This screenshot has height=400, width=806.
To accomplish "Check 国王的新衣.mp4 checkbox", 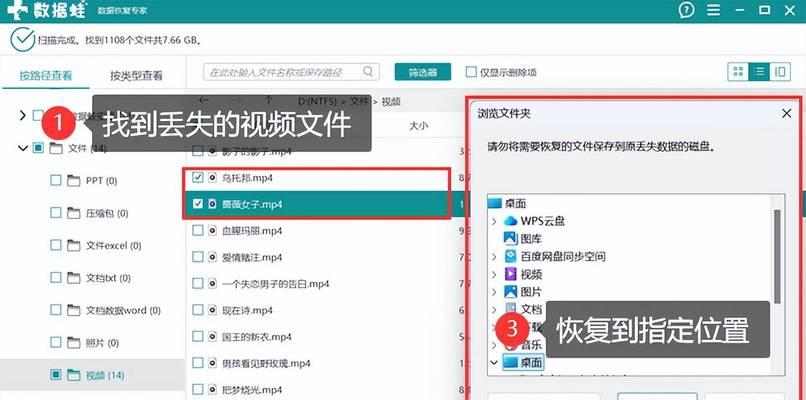I will point(197,336).
